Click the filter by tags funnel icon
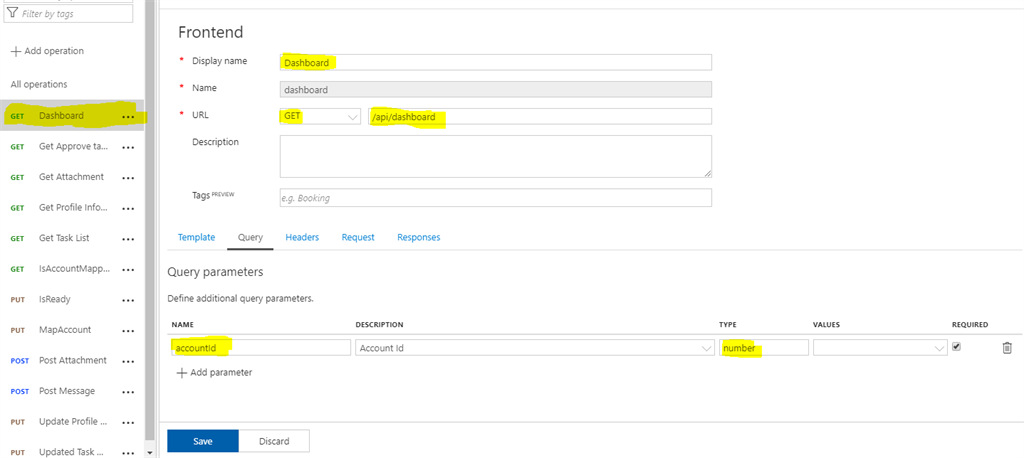The height and width of the screenshot is (458, 1024). pos(12,14)
